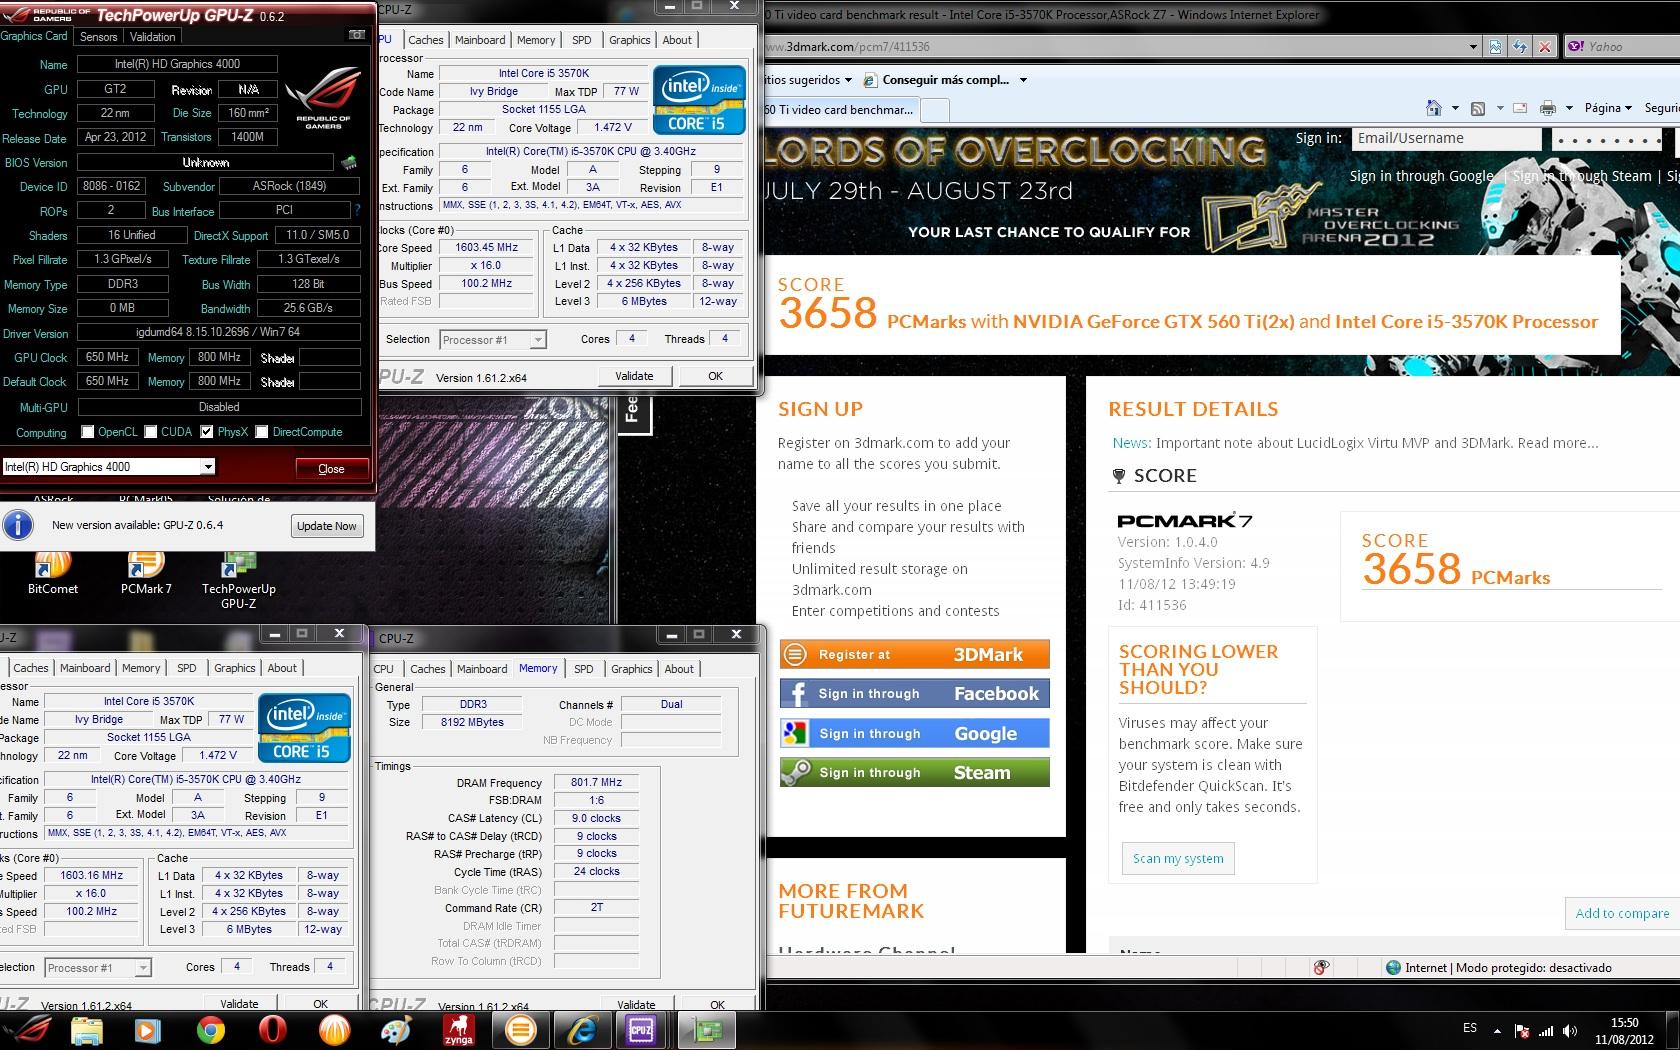Click the GPU-Z BIOS save chip icon

point(349,162)
